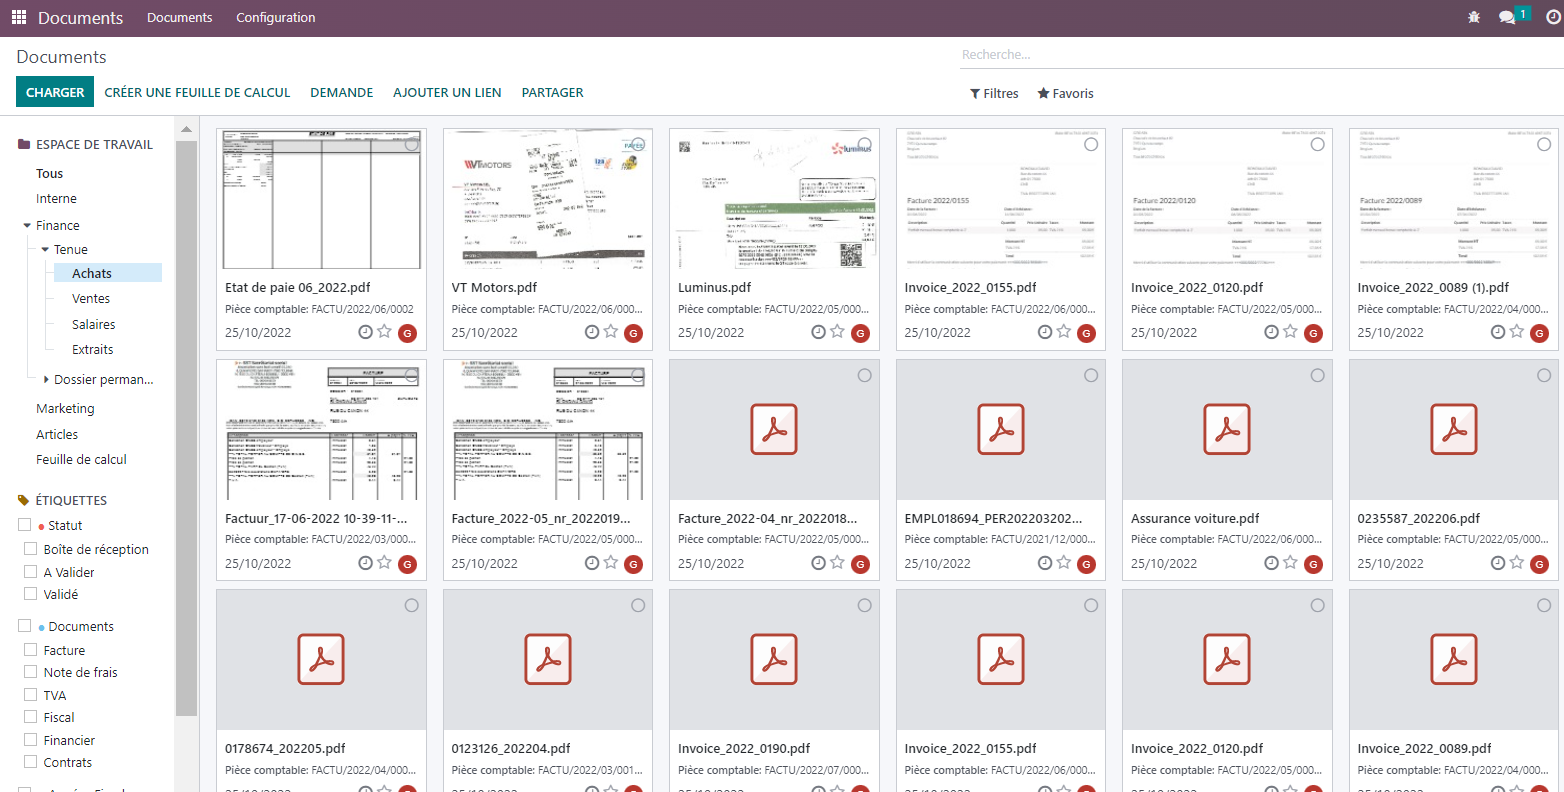Enable the A Valider tag filter
Screen dimensions: 1564x792
click(31, 572)
